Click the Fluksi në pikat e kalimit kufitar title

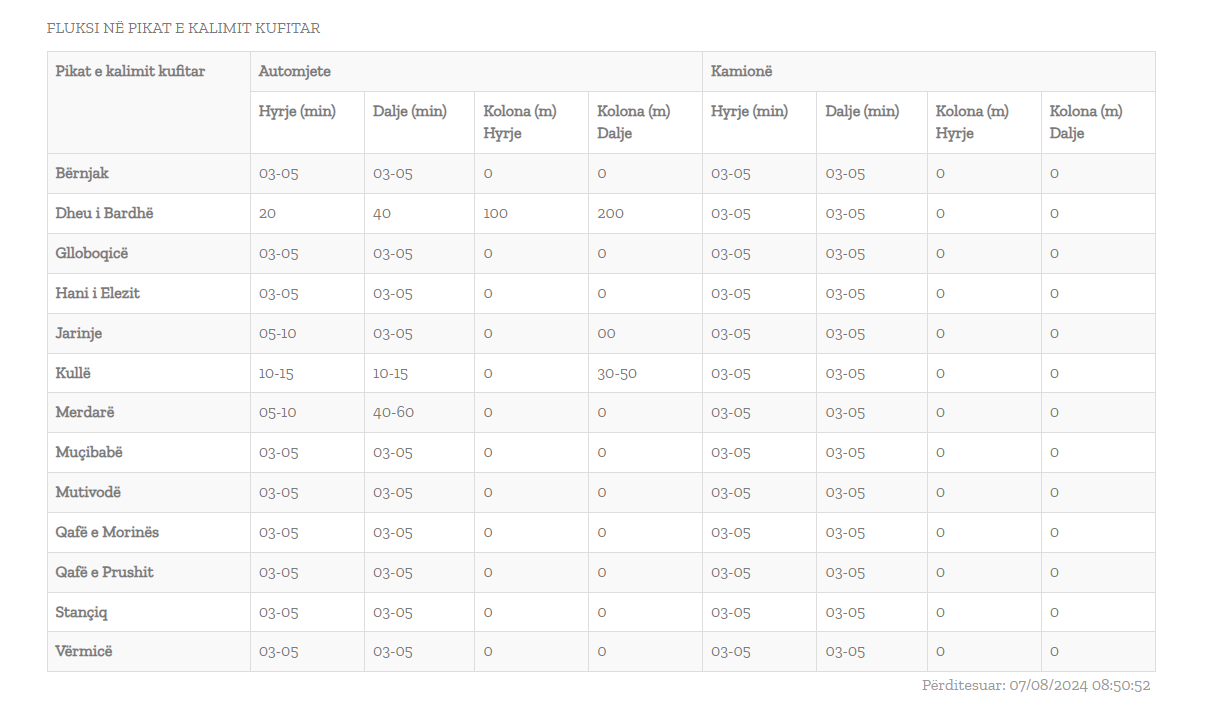[x=183, y=29]
